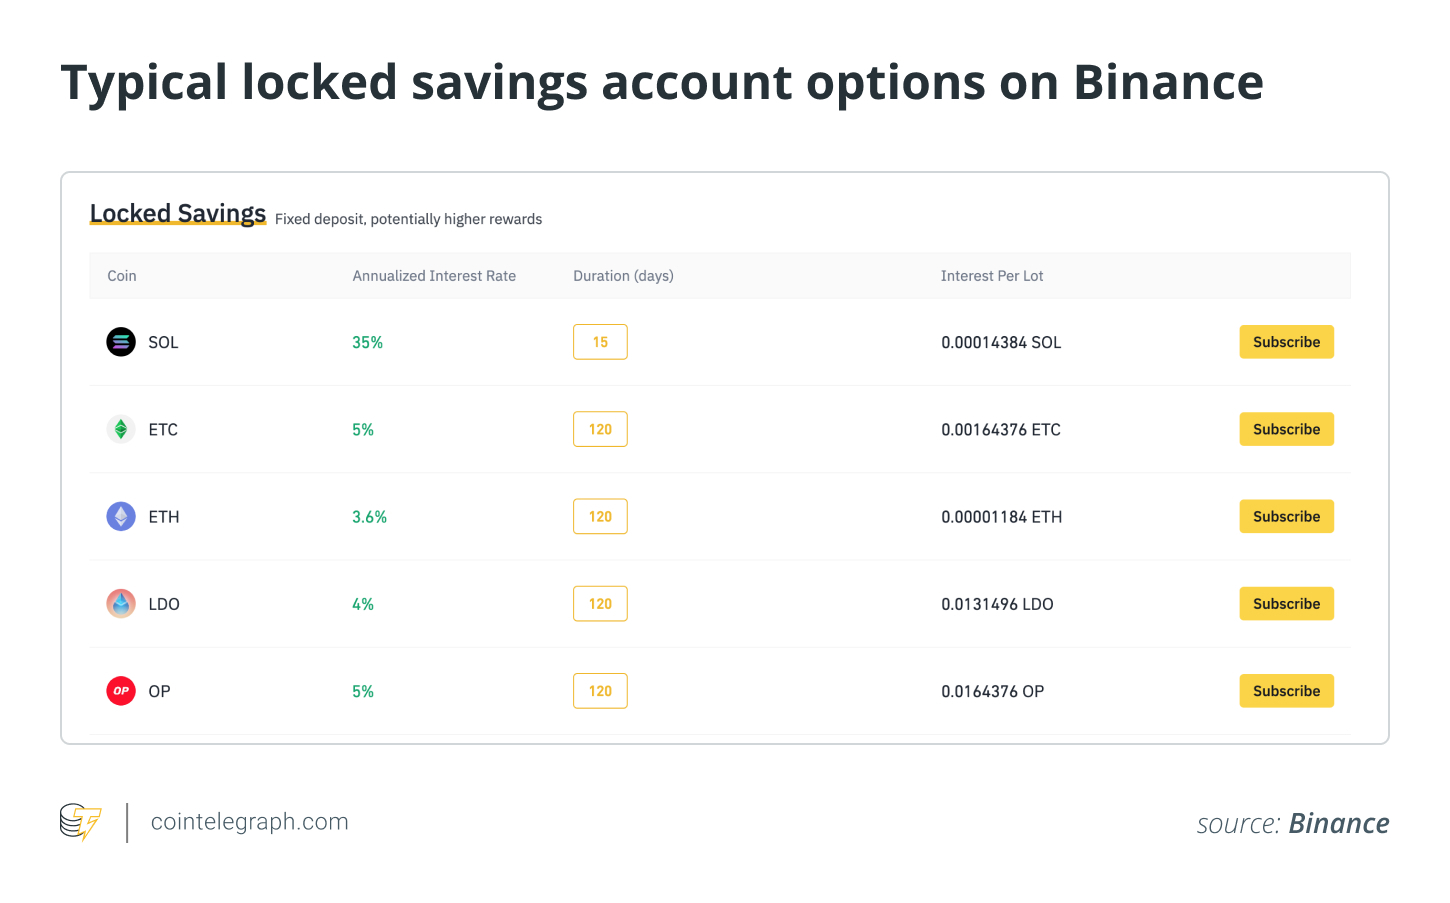Subscribe to ETC locked savings
The image size is (1450, 903).
click(1286, 429)
